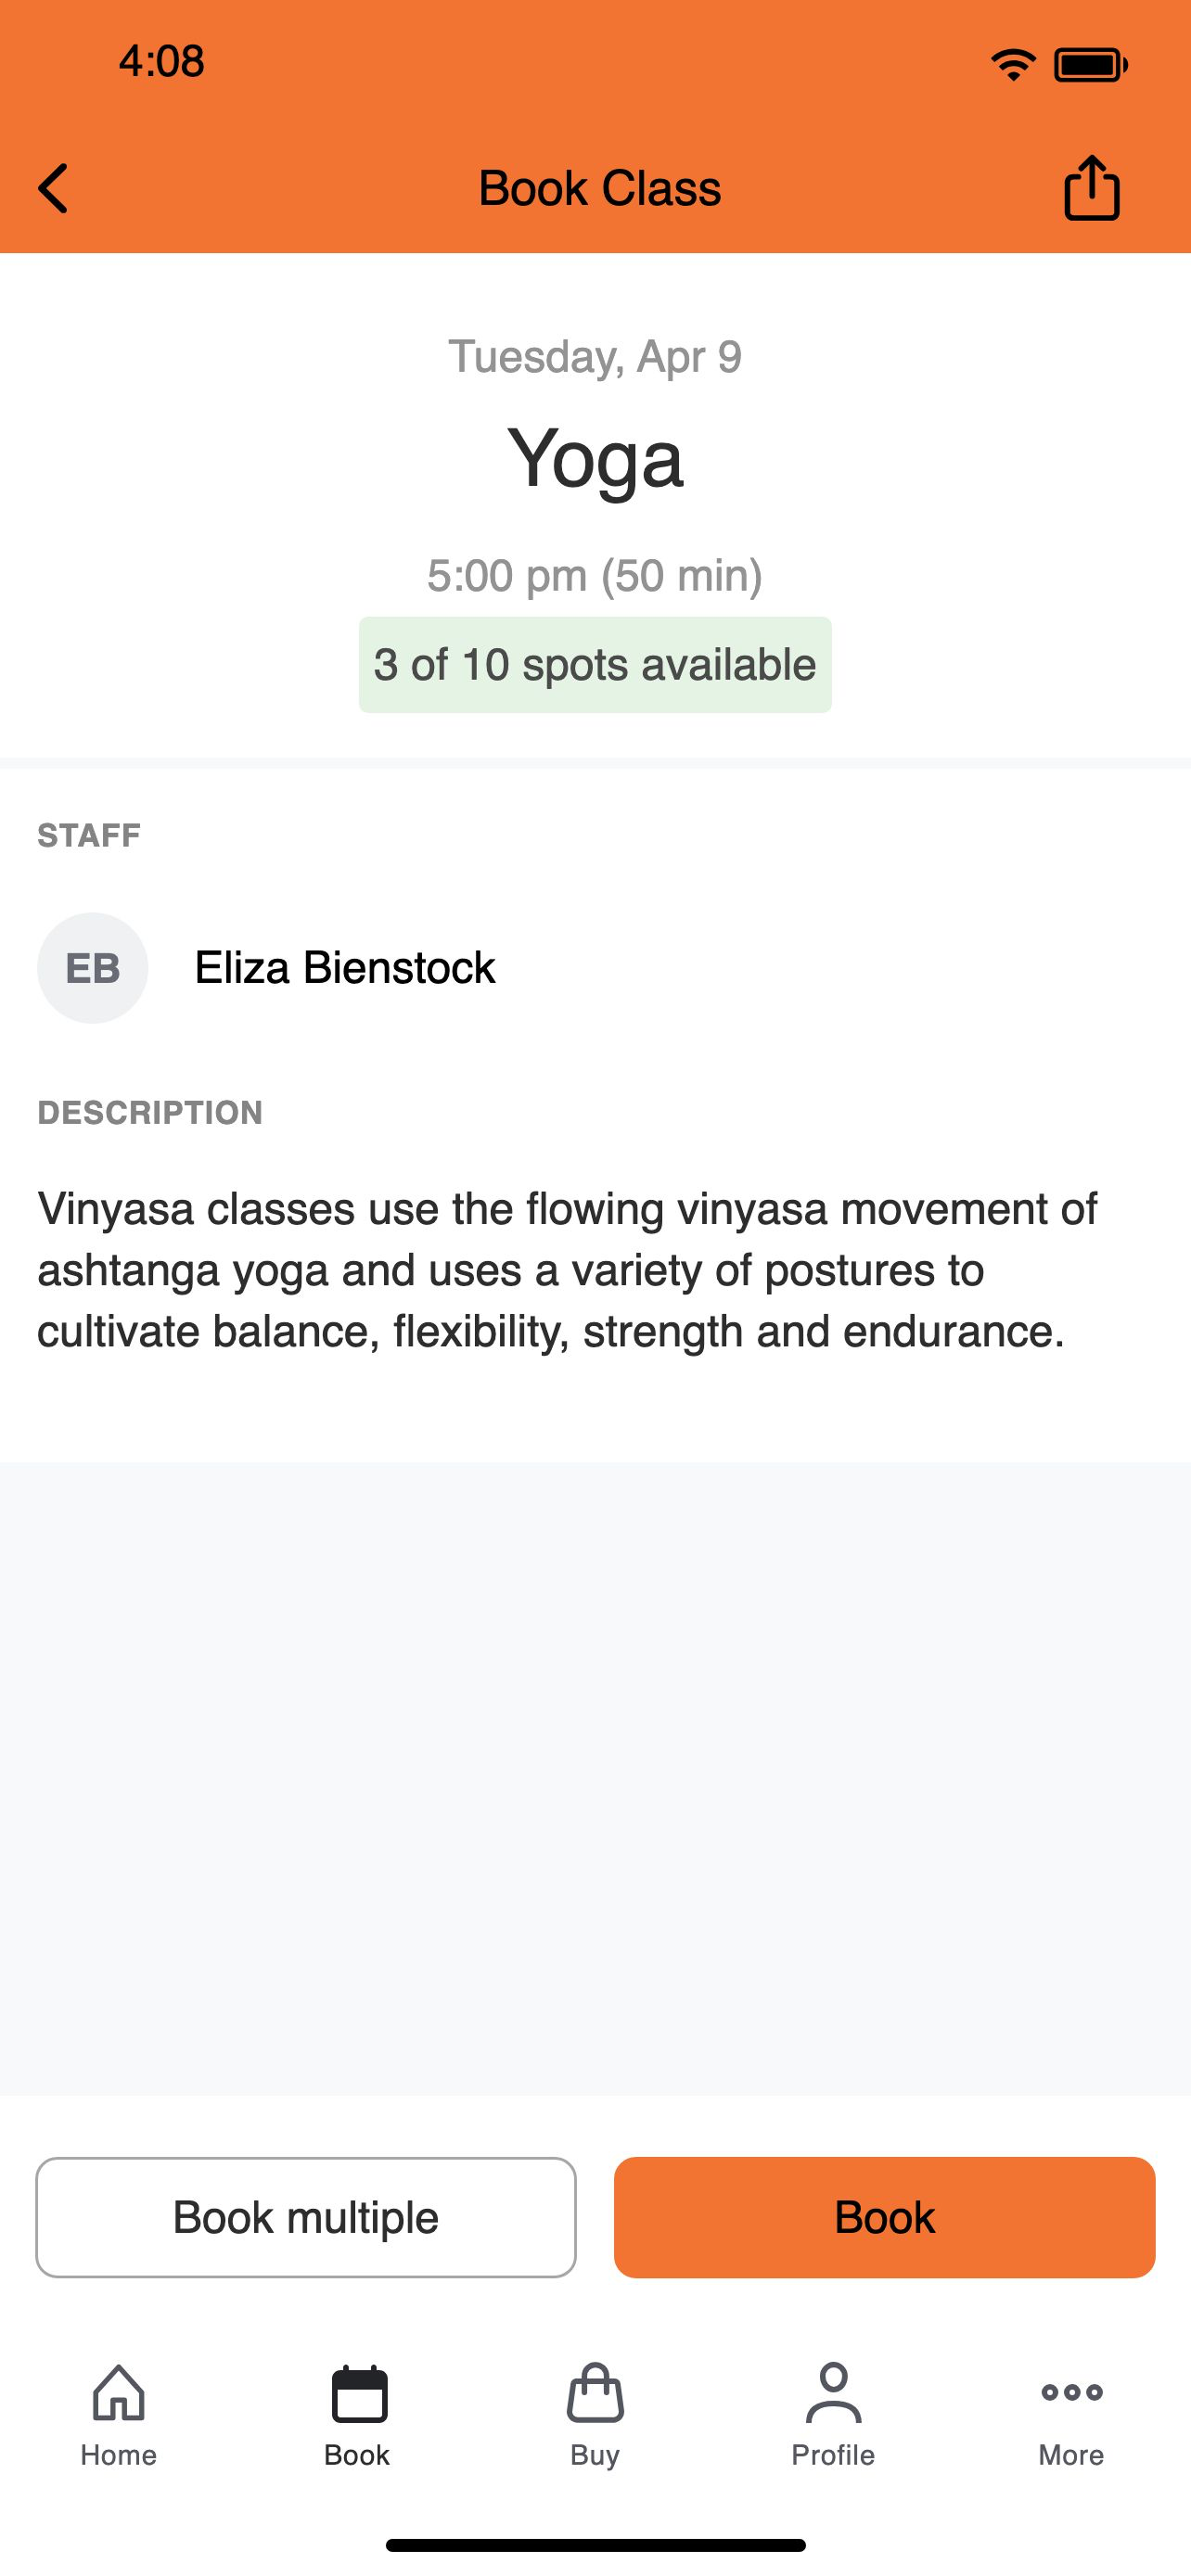Tap the Tuesday, Apr 9 date text

[595, 356]
